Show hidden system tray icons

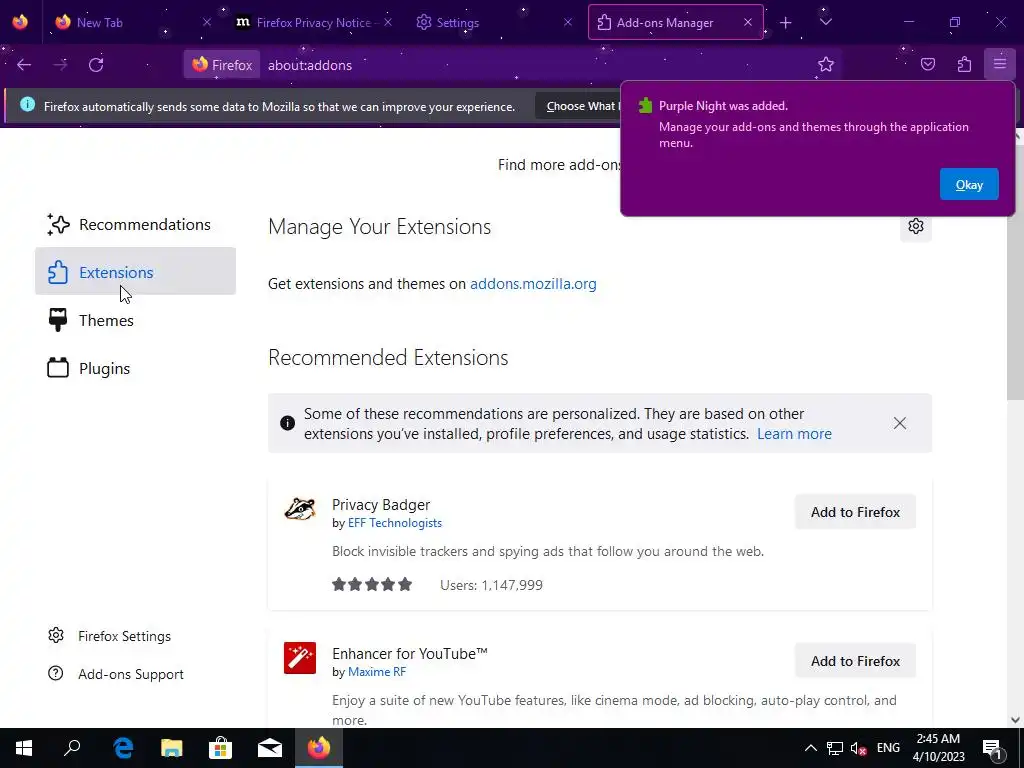point(810,748)
